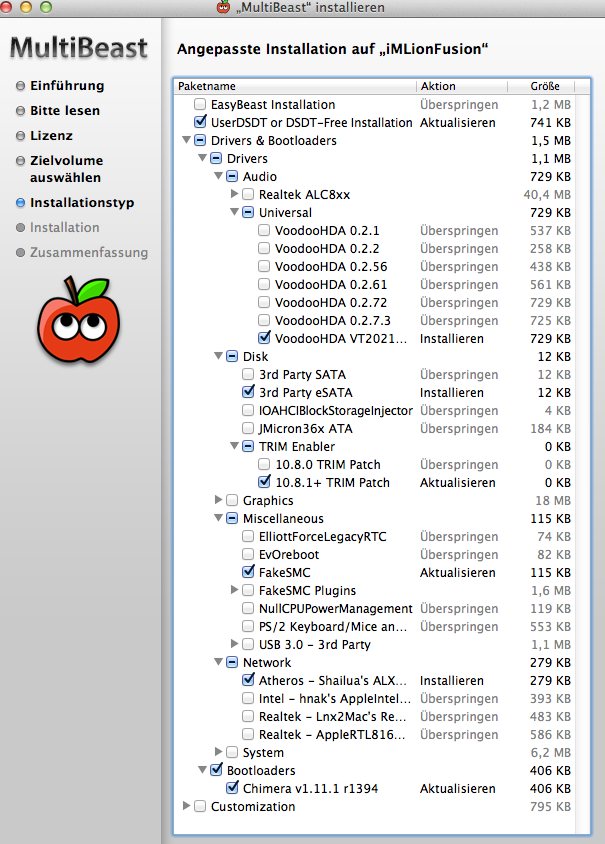The height and width of the screenshot is (844, 605).
Task: Enable IOAHCIBlockStorageInjector checkbox
Action: (x=248, y=410)
